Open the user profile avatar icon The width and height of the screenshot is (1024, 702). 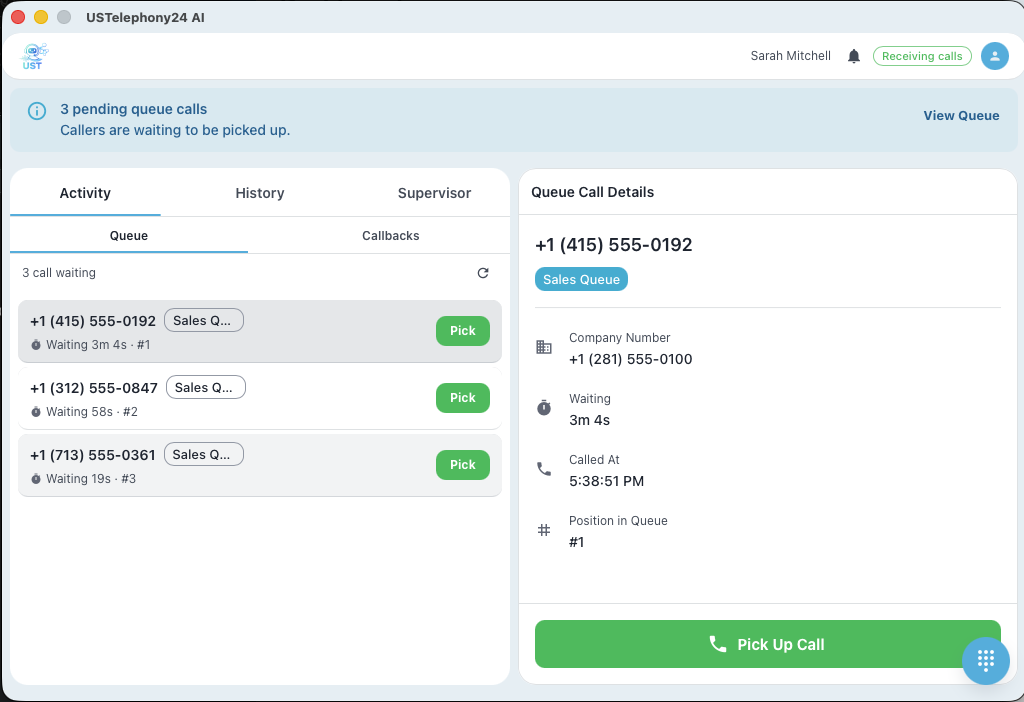click(994, 56)
